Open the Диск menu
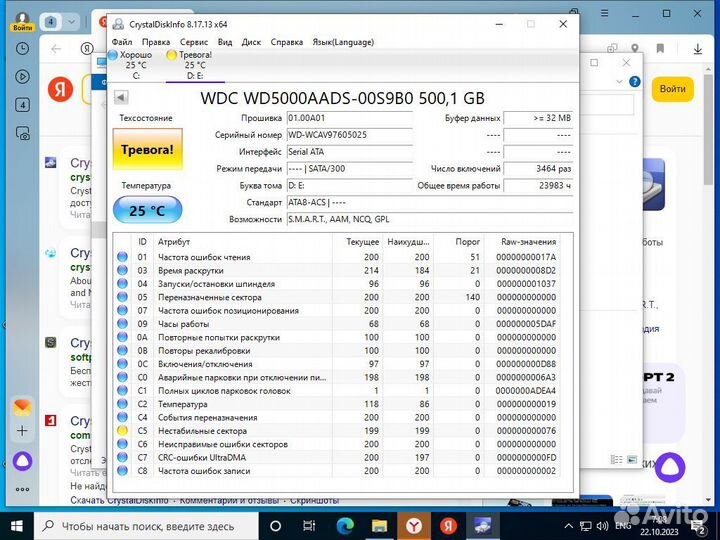Viewport: 720px width, 540px height. point(251,42)
